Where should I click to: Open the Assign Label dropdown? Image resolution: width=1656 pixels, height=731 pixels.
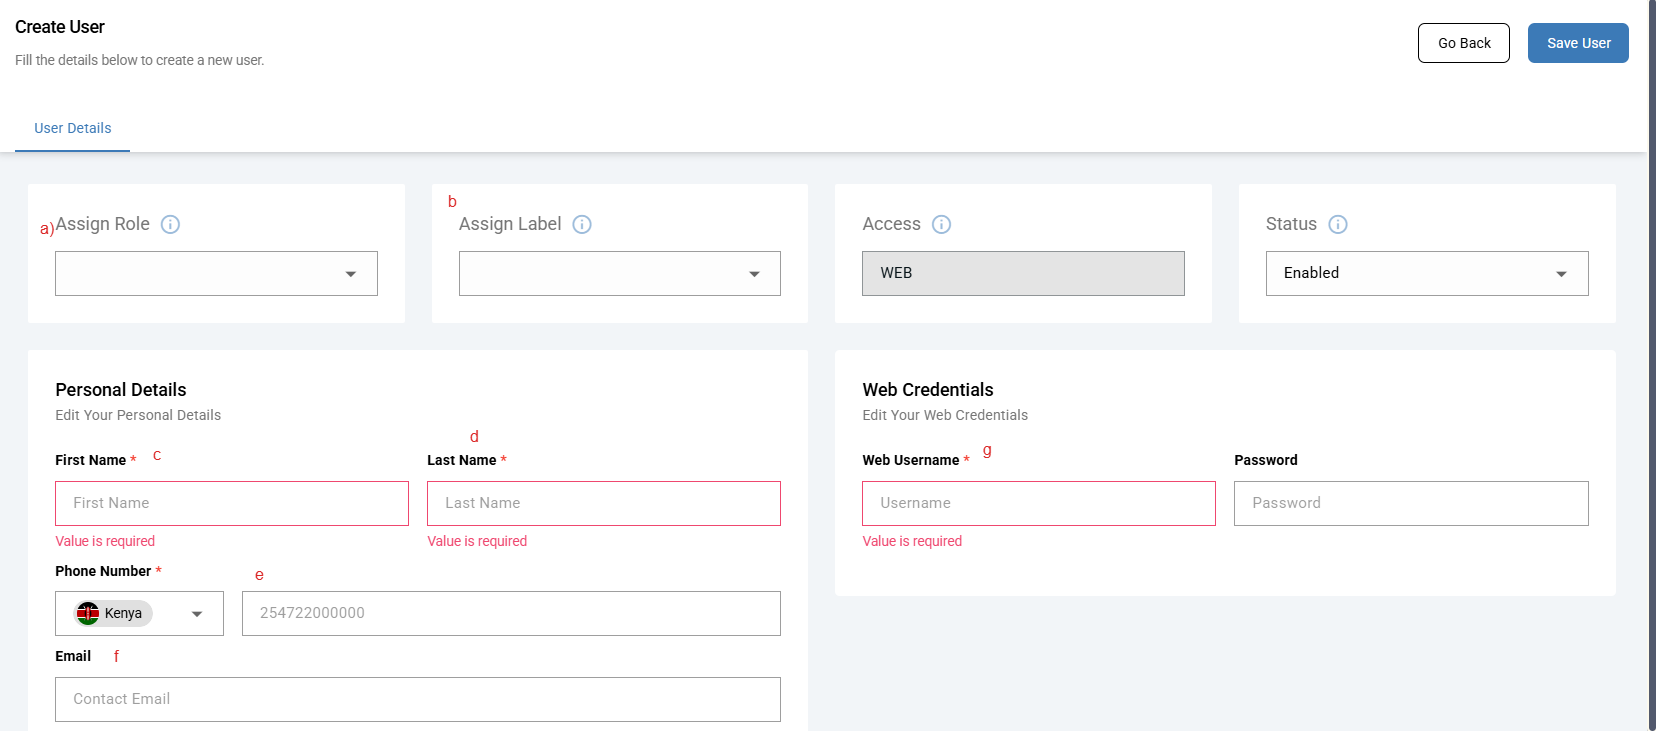coord(619,273)
